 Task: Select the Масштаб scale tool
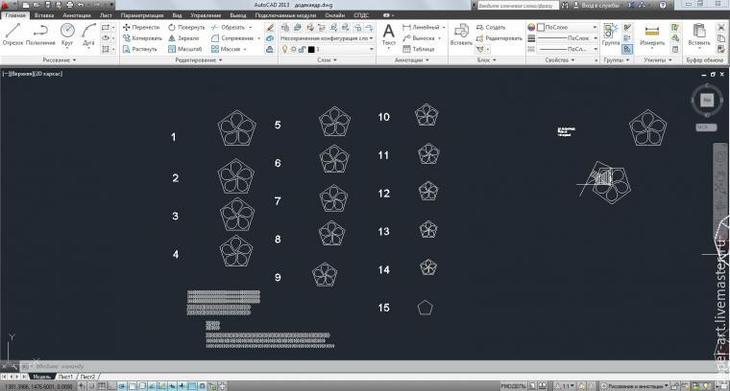(185, 49)
